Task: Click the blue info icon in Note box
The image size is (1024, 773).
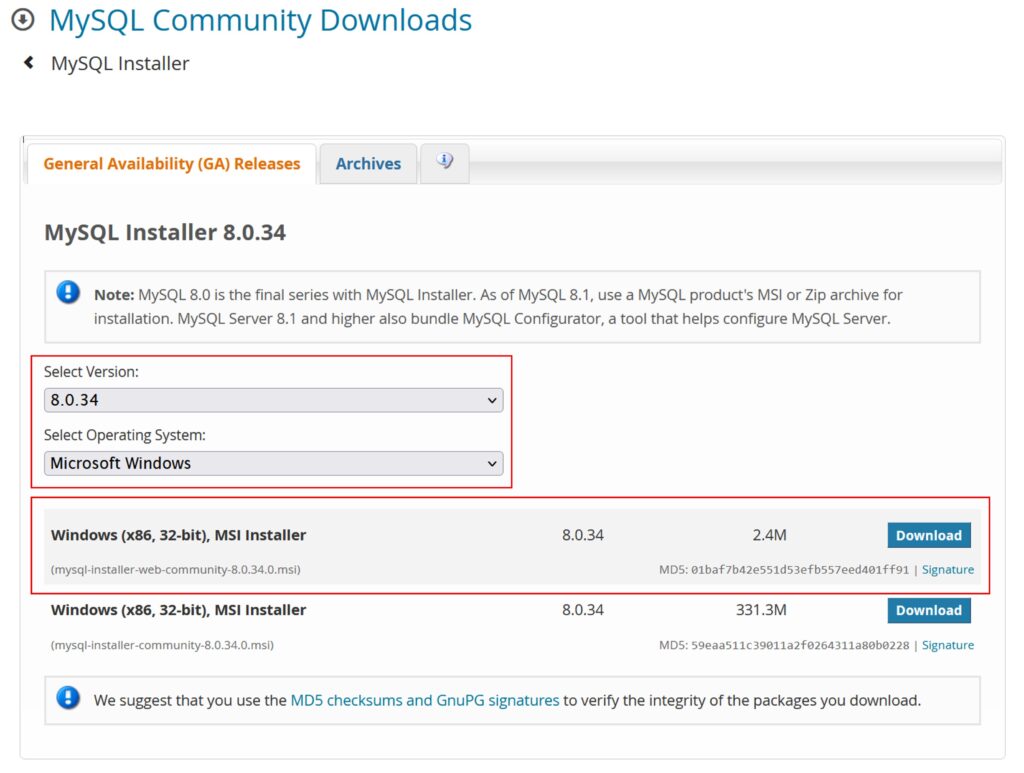Action: 68,293
